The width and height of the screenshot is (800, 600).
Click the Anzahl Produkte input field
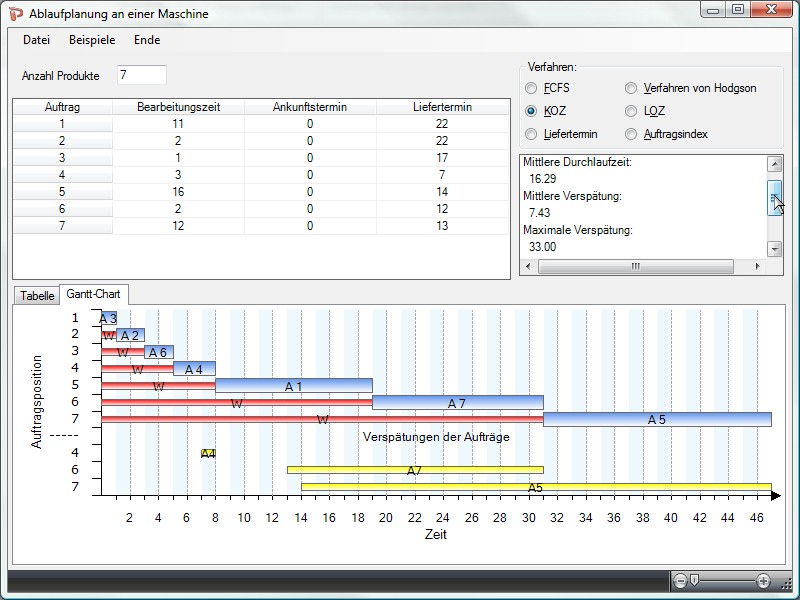coord(141,75)
